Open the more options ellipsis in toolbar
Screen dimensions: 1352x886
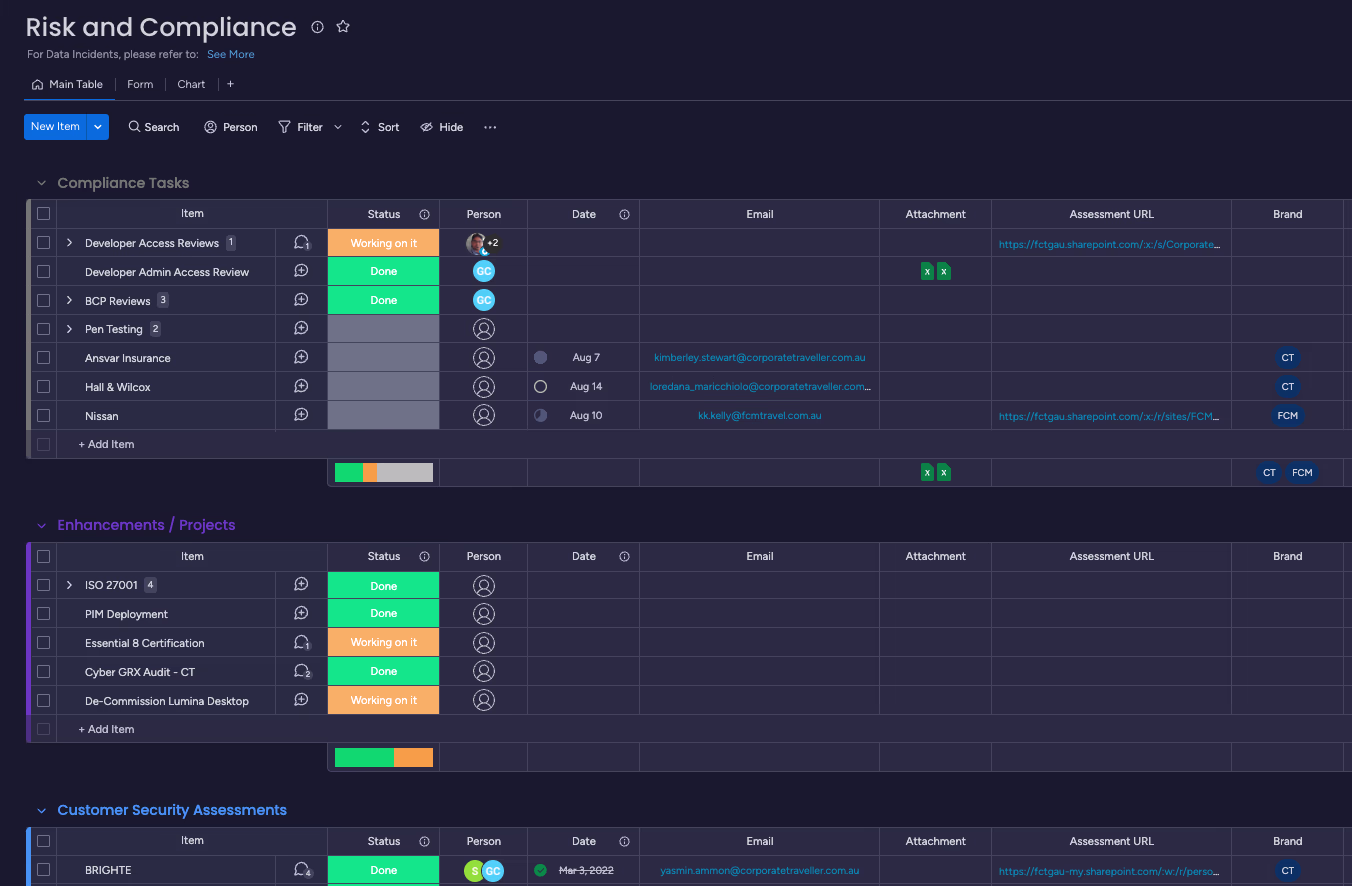[490, 127]
